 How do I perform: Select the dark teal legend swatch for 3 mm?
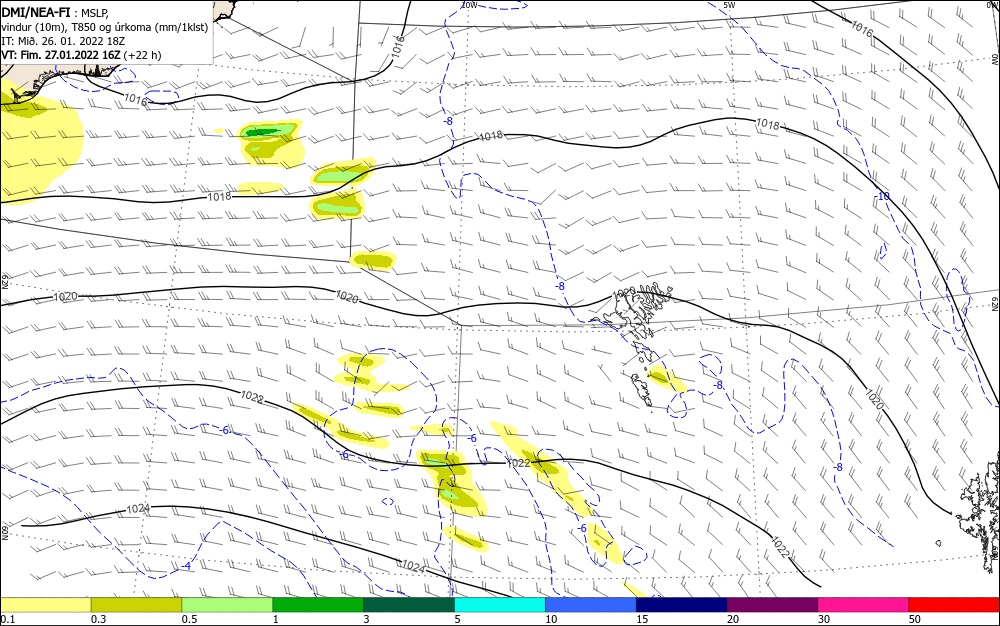(409, 605)
